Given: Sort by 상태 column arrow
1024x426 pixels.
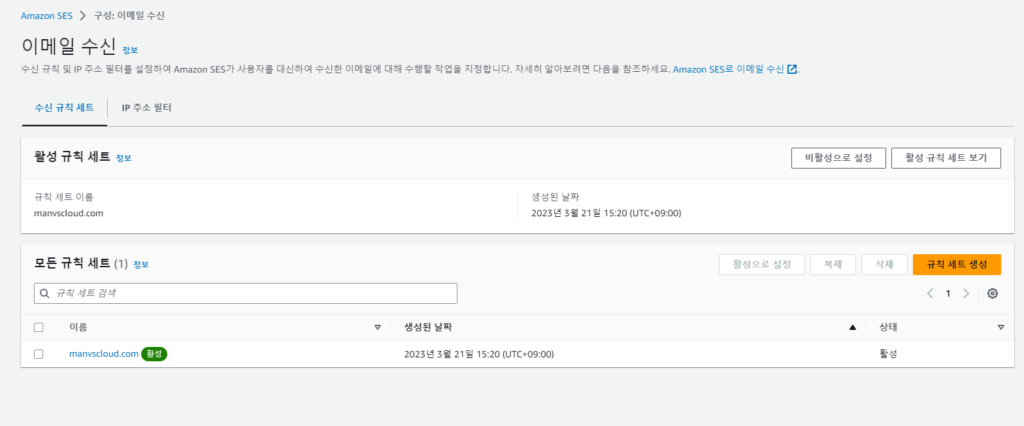Looking at the screenshot, I should 1000,327.
